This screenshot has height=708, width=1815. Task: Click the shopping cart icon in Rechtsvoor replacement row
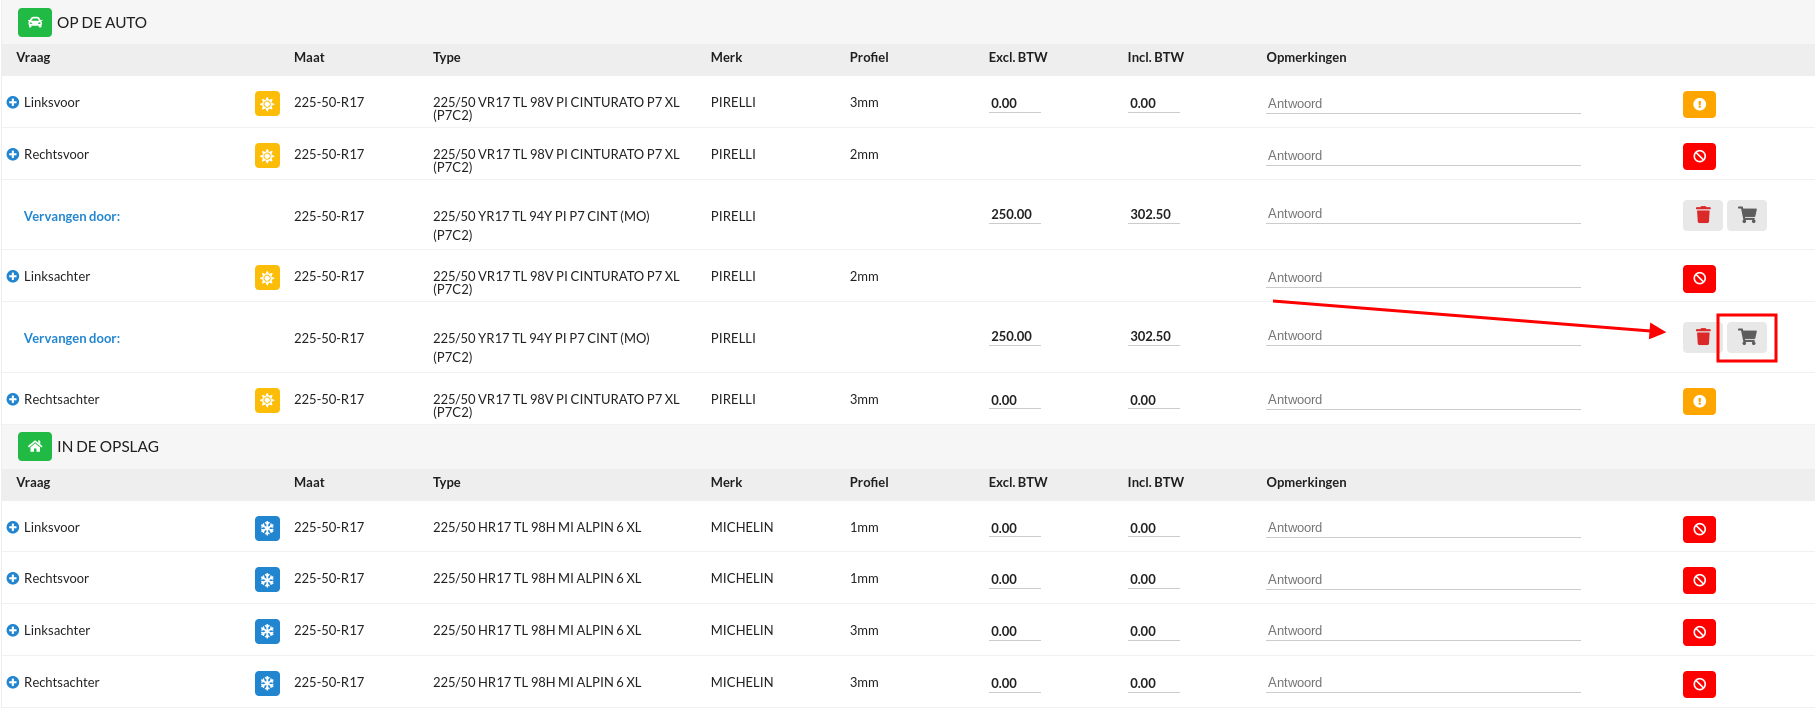pyautogui.click(x=1747, y=215)
